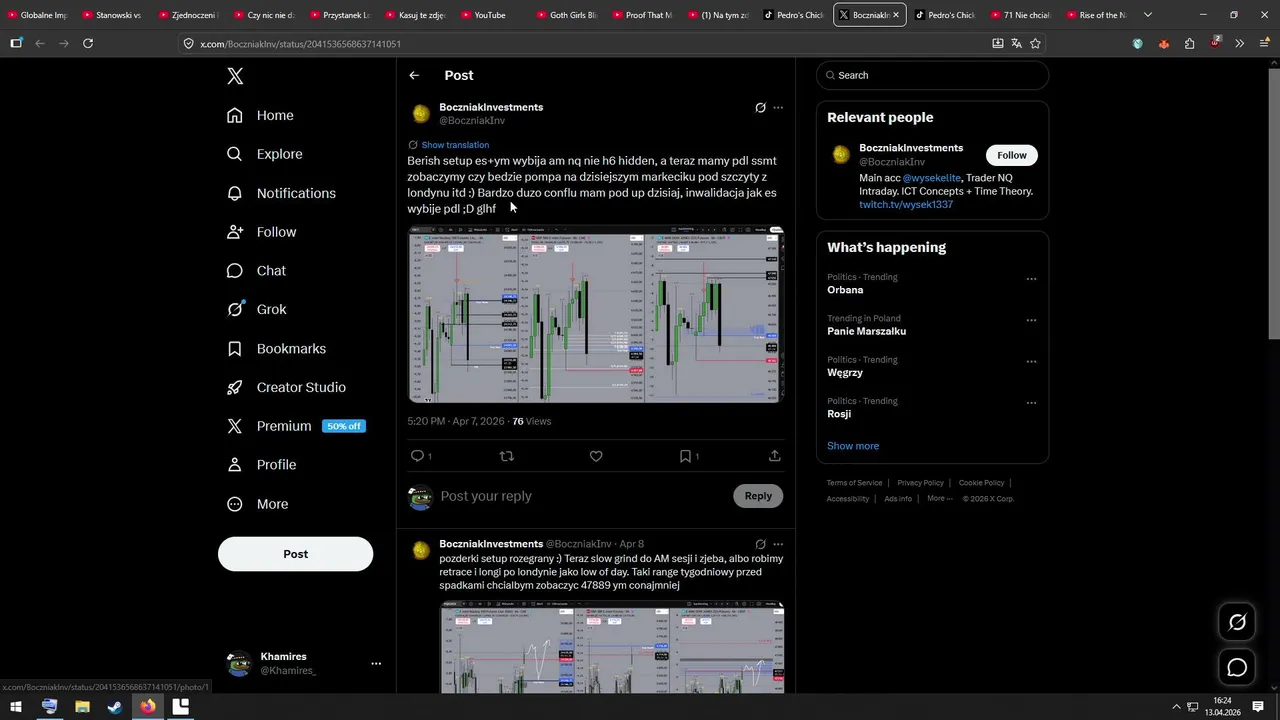
Task: Open File Explorer from taskbar
Action: (x=82, y=706)
